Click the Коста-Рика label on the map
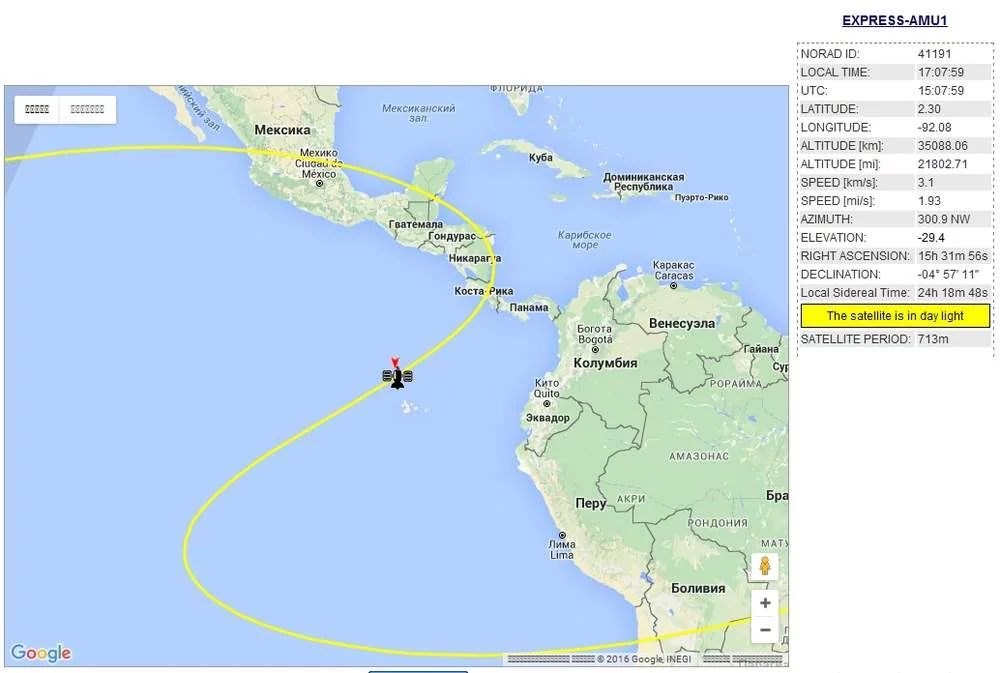Viewport: 1000px width, 673px height. tap(483, 291)
